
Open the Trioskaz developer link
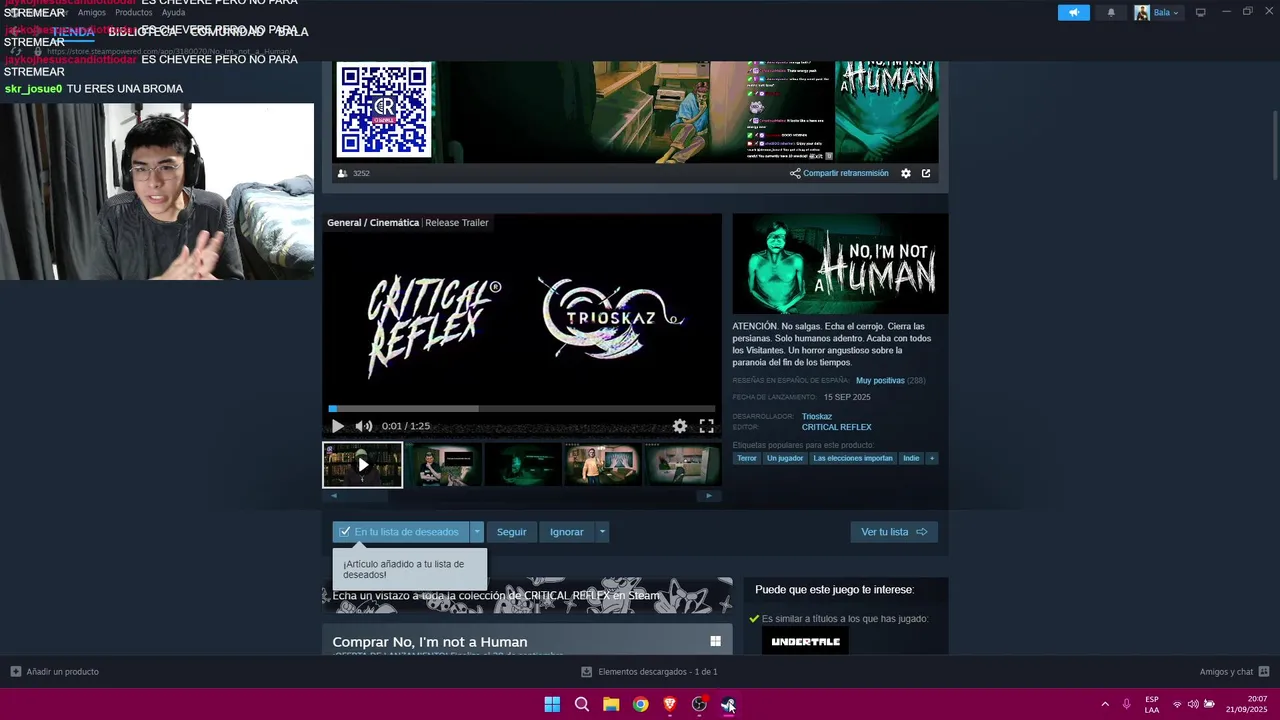[817, 417]
